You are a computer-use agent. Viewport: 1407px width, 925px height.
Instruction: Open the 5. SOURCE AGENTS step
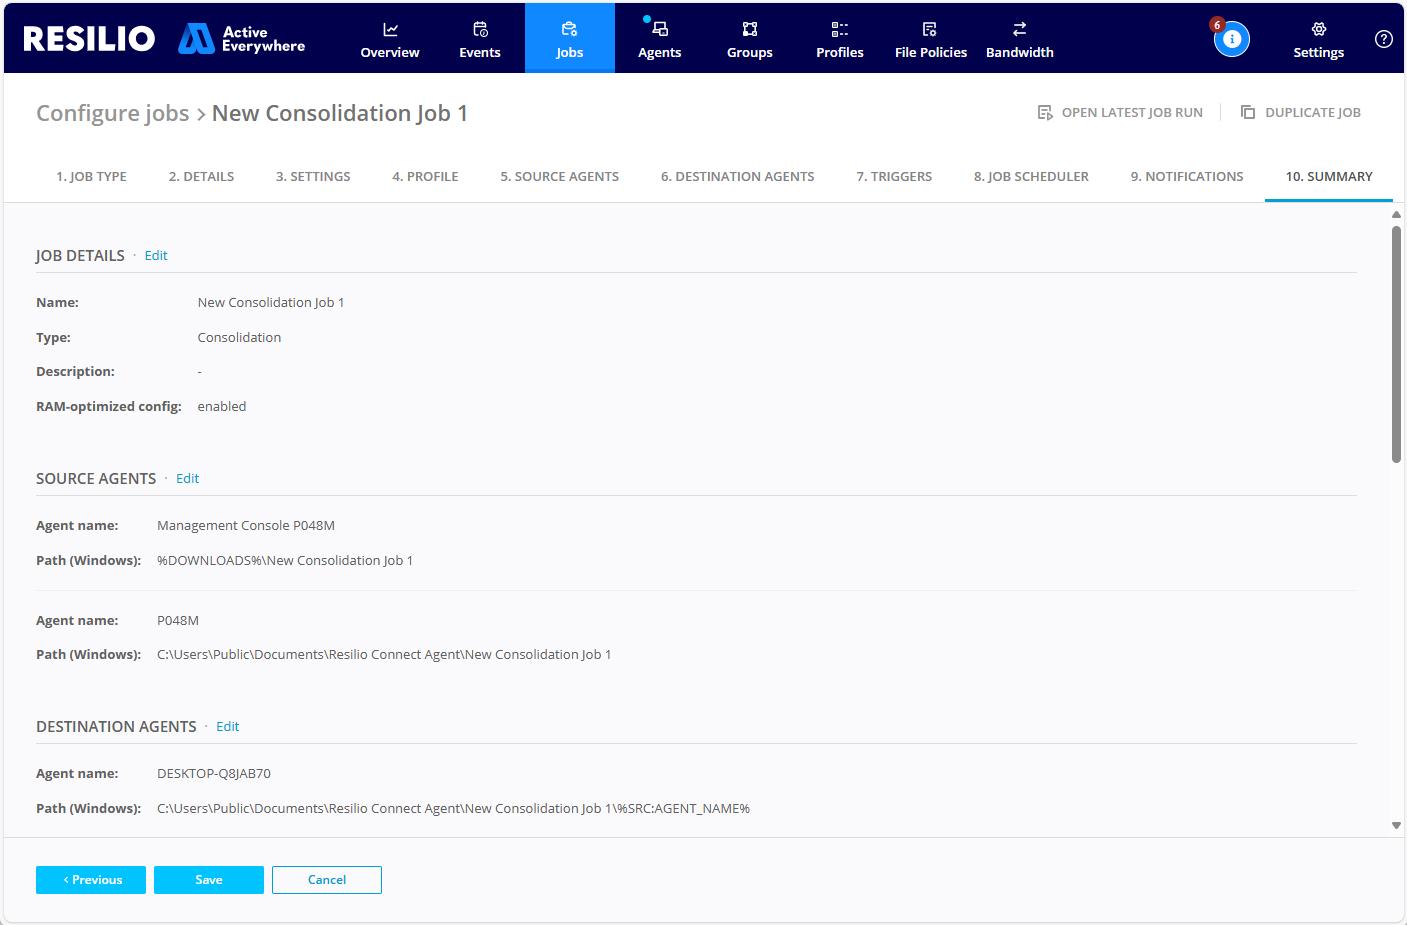[x=559, y=176]
